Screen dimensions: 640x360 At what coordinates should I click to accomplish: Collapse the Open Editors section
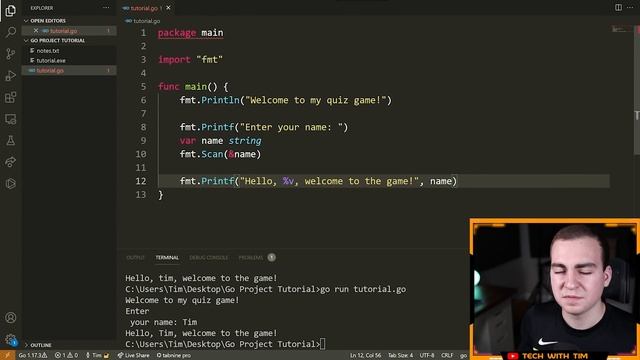point(69,20)
